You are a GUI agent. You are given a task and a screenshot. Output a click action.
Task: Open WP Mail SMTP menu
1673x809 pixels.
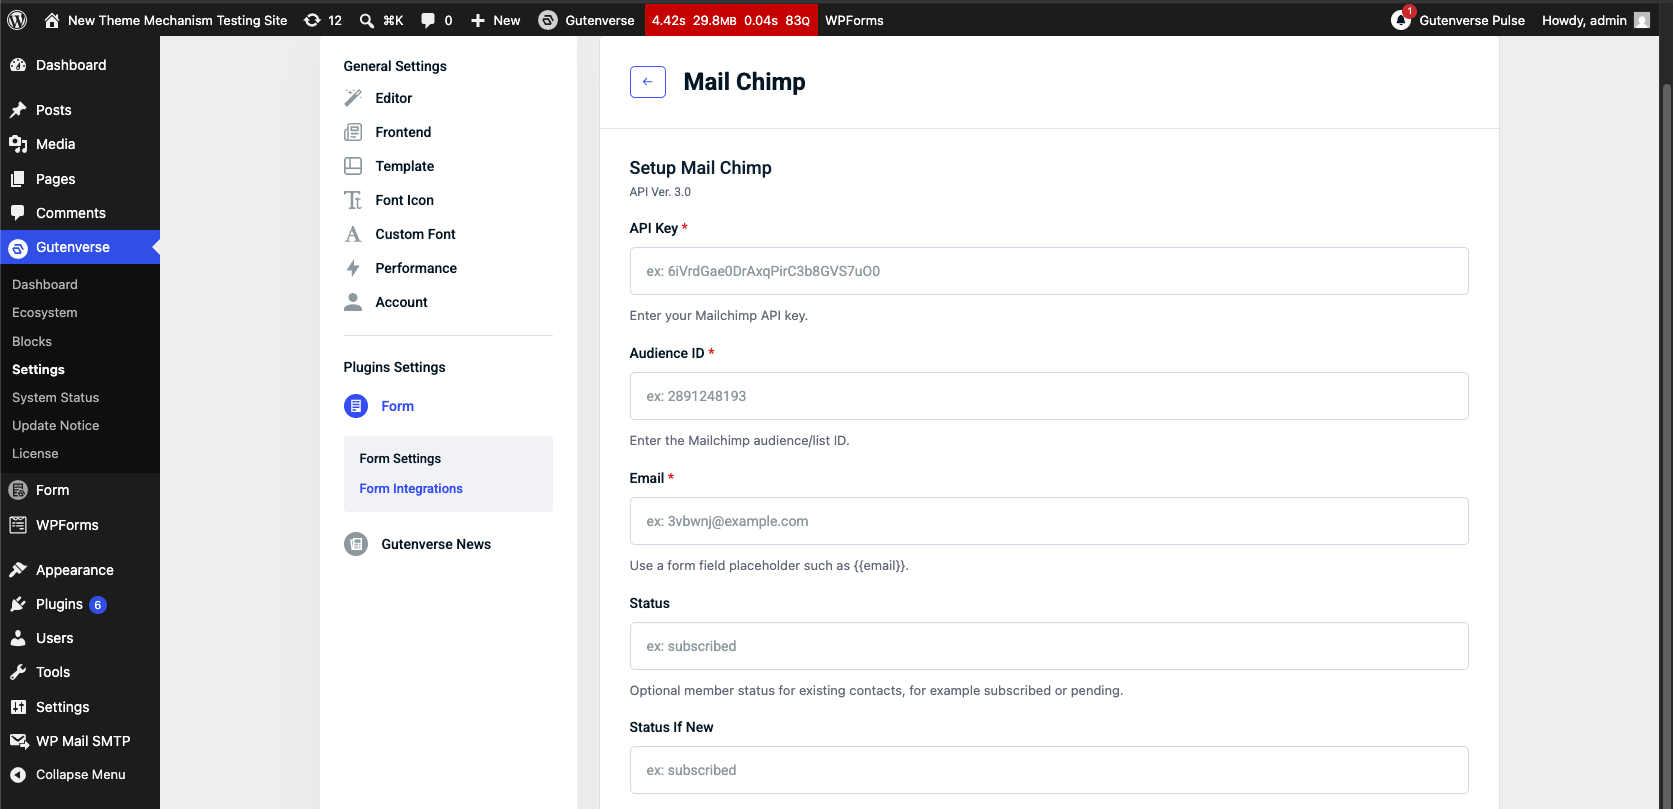click(x=80, y=741)
